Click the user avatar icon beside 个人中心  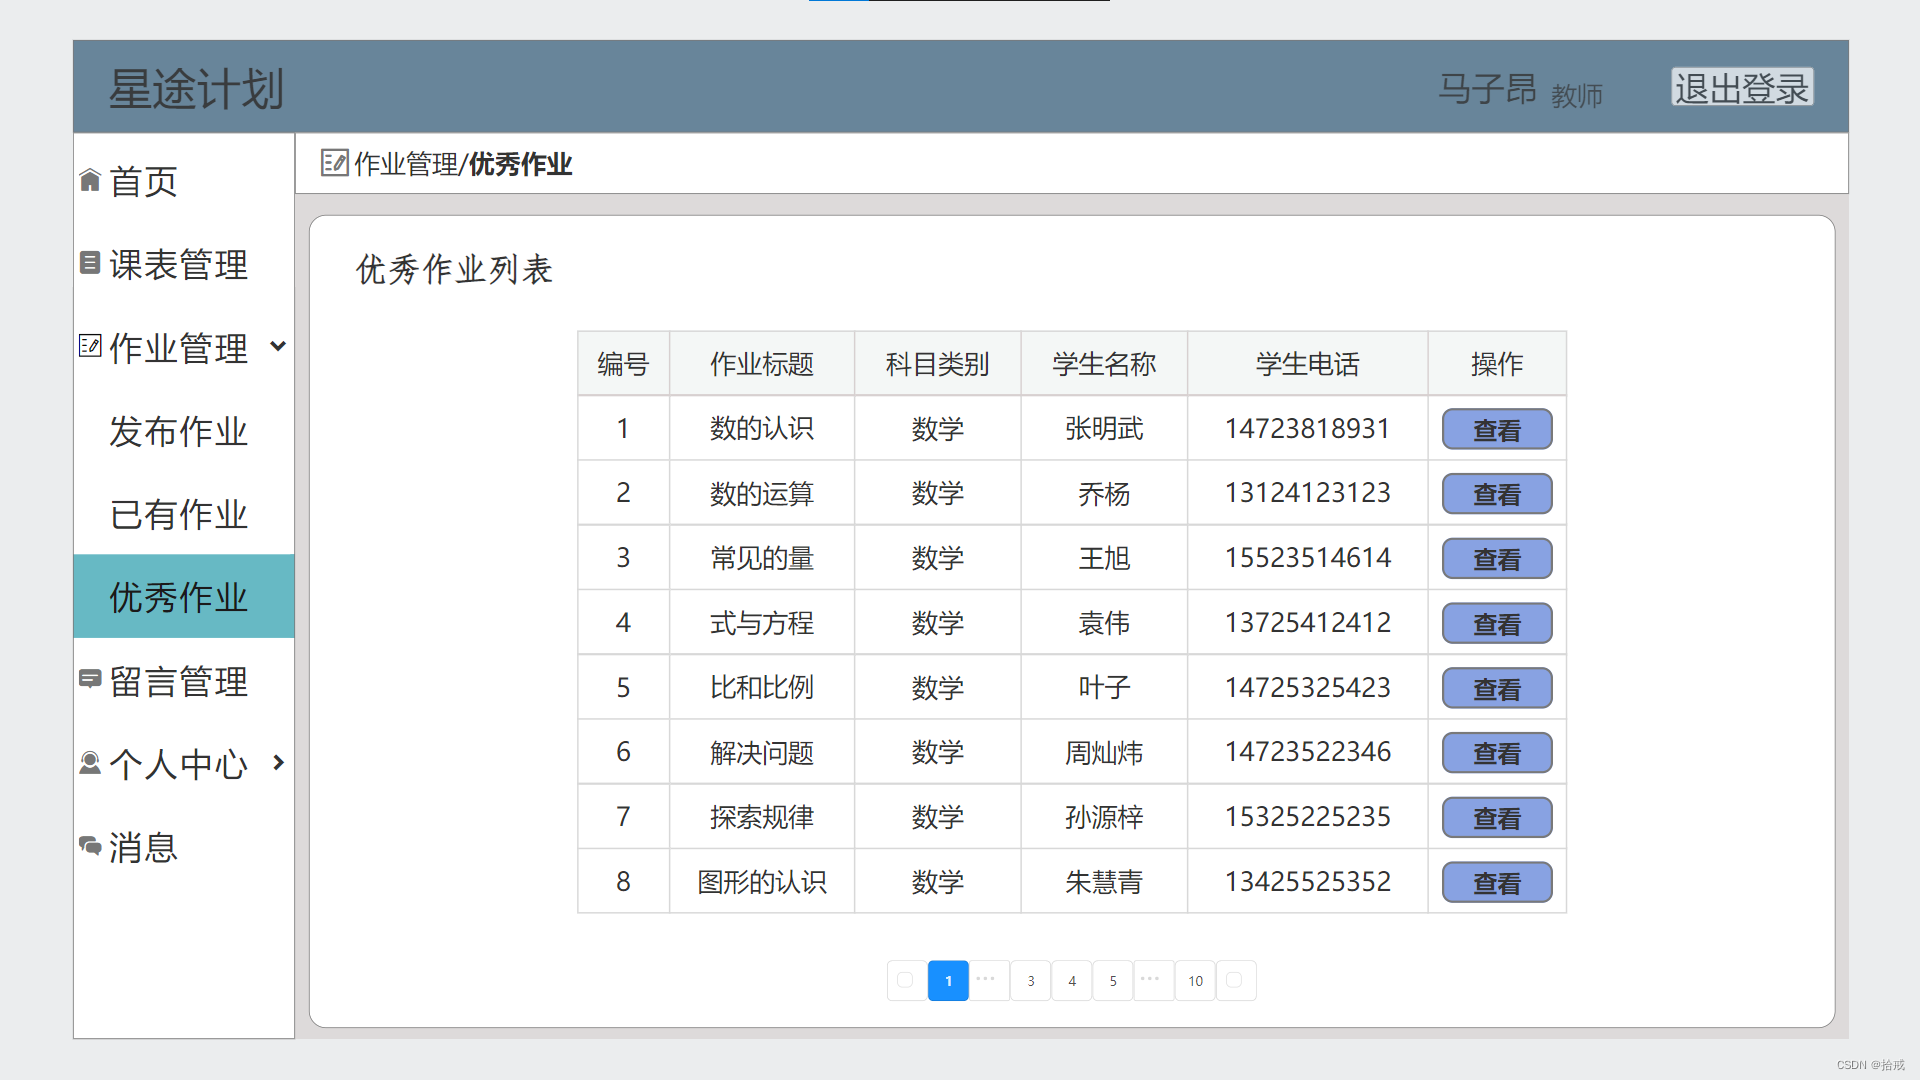(90, 763)
